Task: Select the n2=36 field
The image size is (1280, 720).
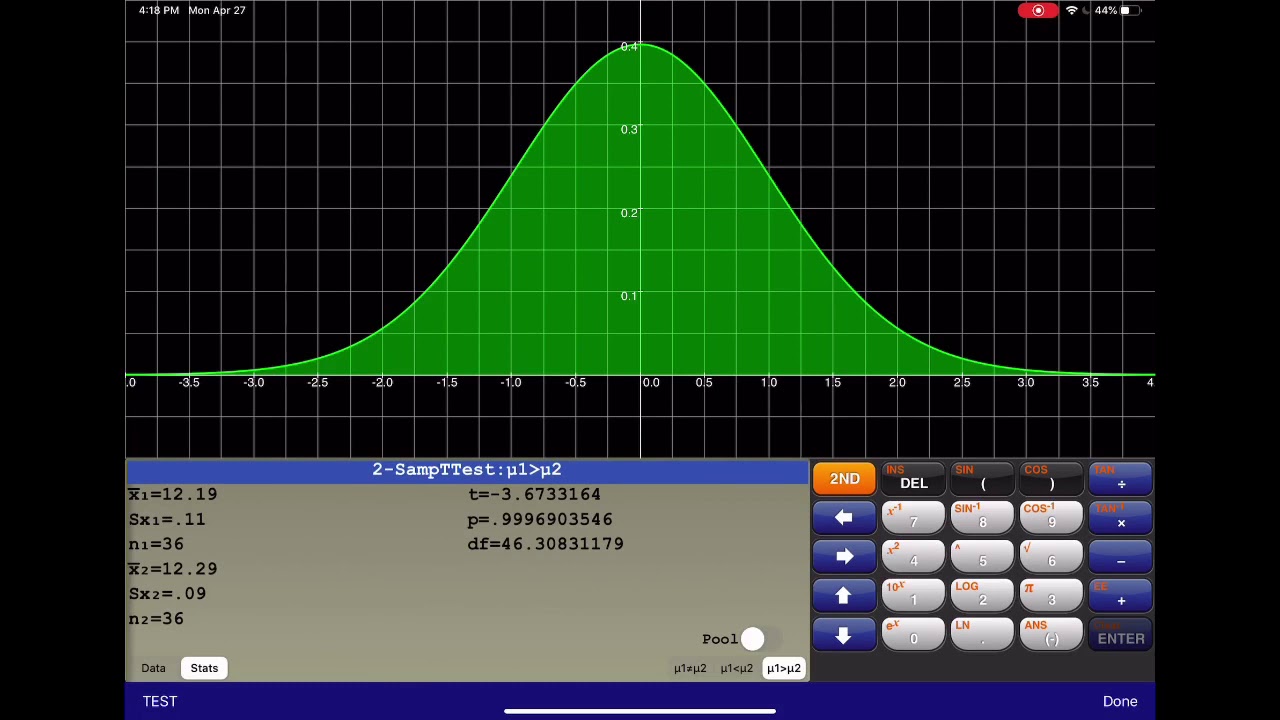Action: tap(156, 619)
